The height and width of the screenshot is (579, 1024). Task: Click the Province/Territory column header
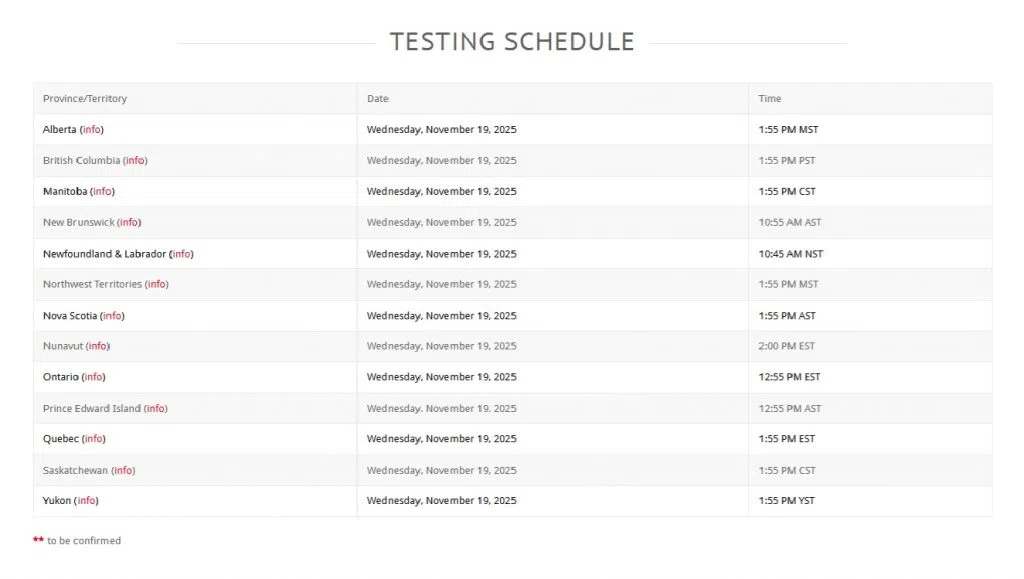click(85, 99)
